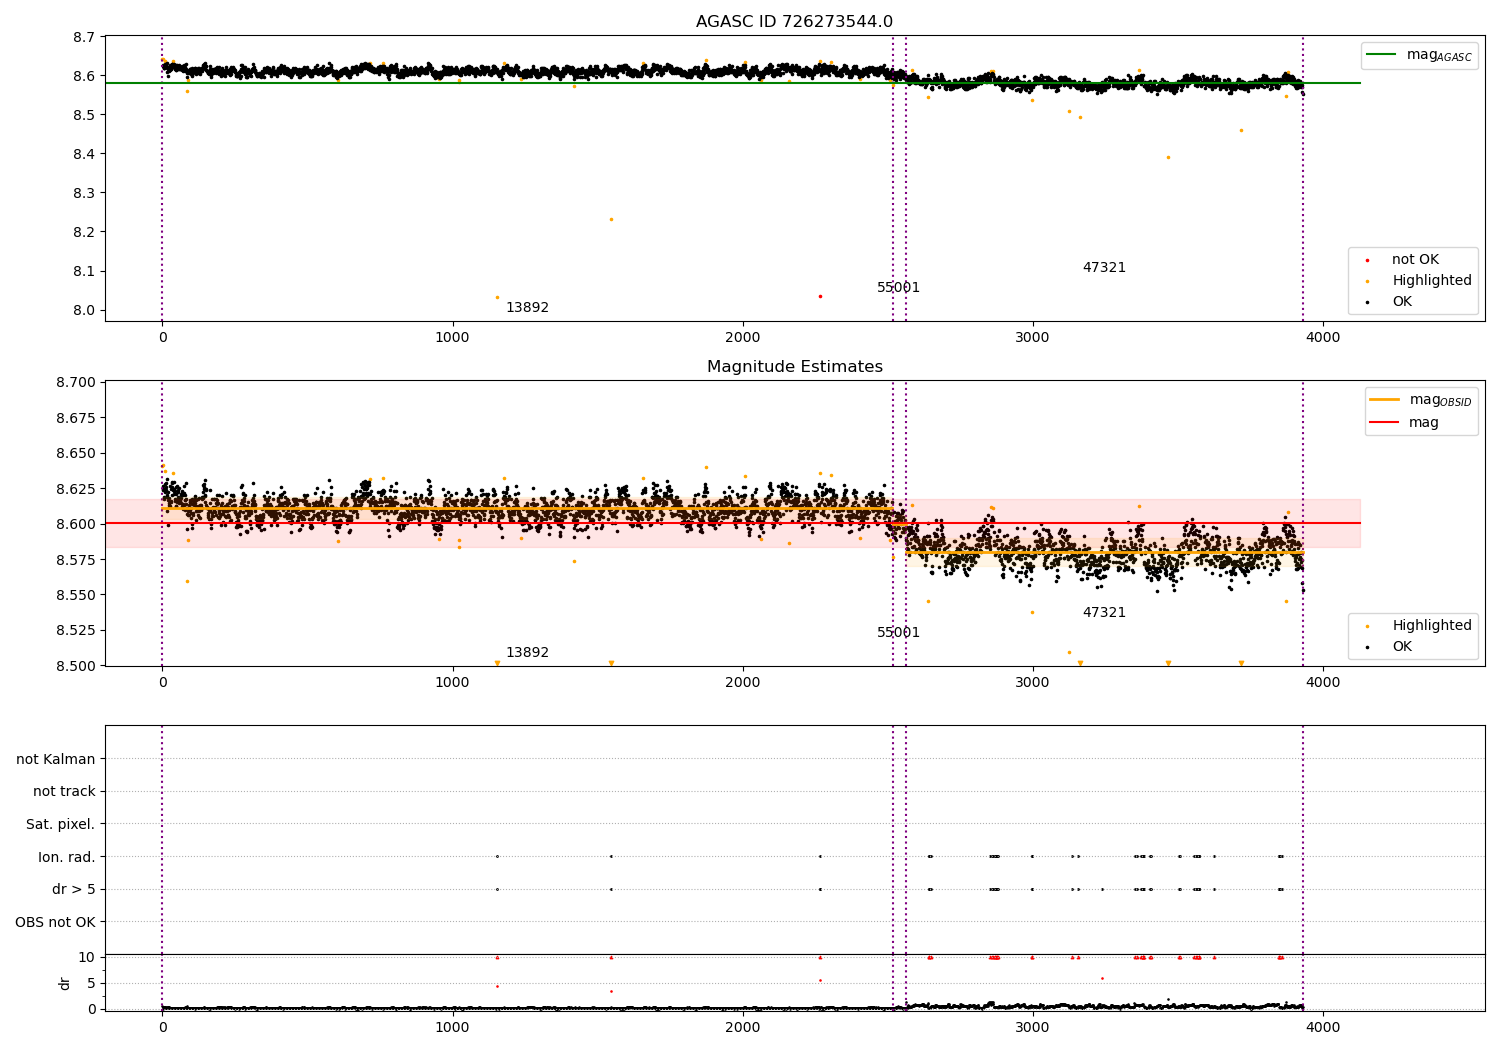Click "Highlighted" in the Magnitude Estimates plot legend
The height and width of the screenshot is (1050, 1500).
pos(1420,626)
